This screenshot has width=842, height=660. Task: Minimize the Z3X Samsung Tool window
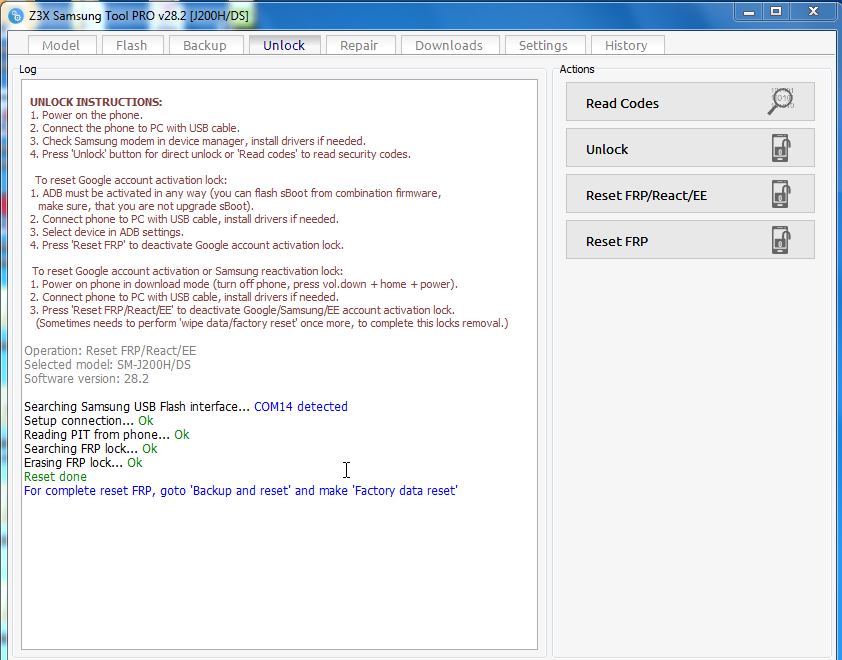pos(749,12)
